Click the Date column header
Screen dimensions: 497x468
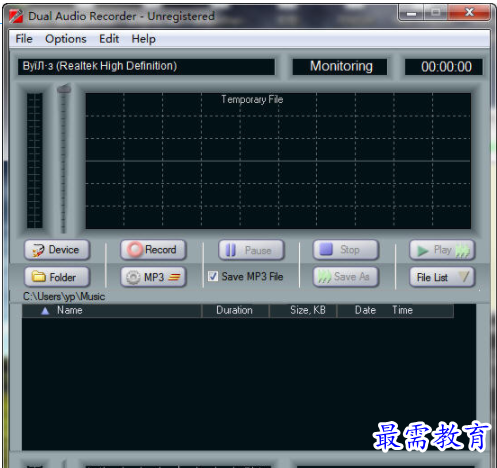click(x=365, y=311)
